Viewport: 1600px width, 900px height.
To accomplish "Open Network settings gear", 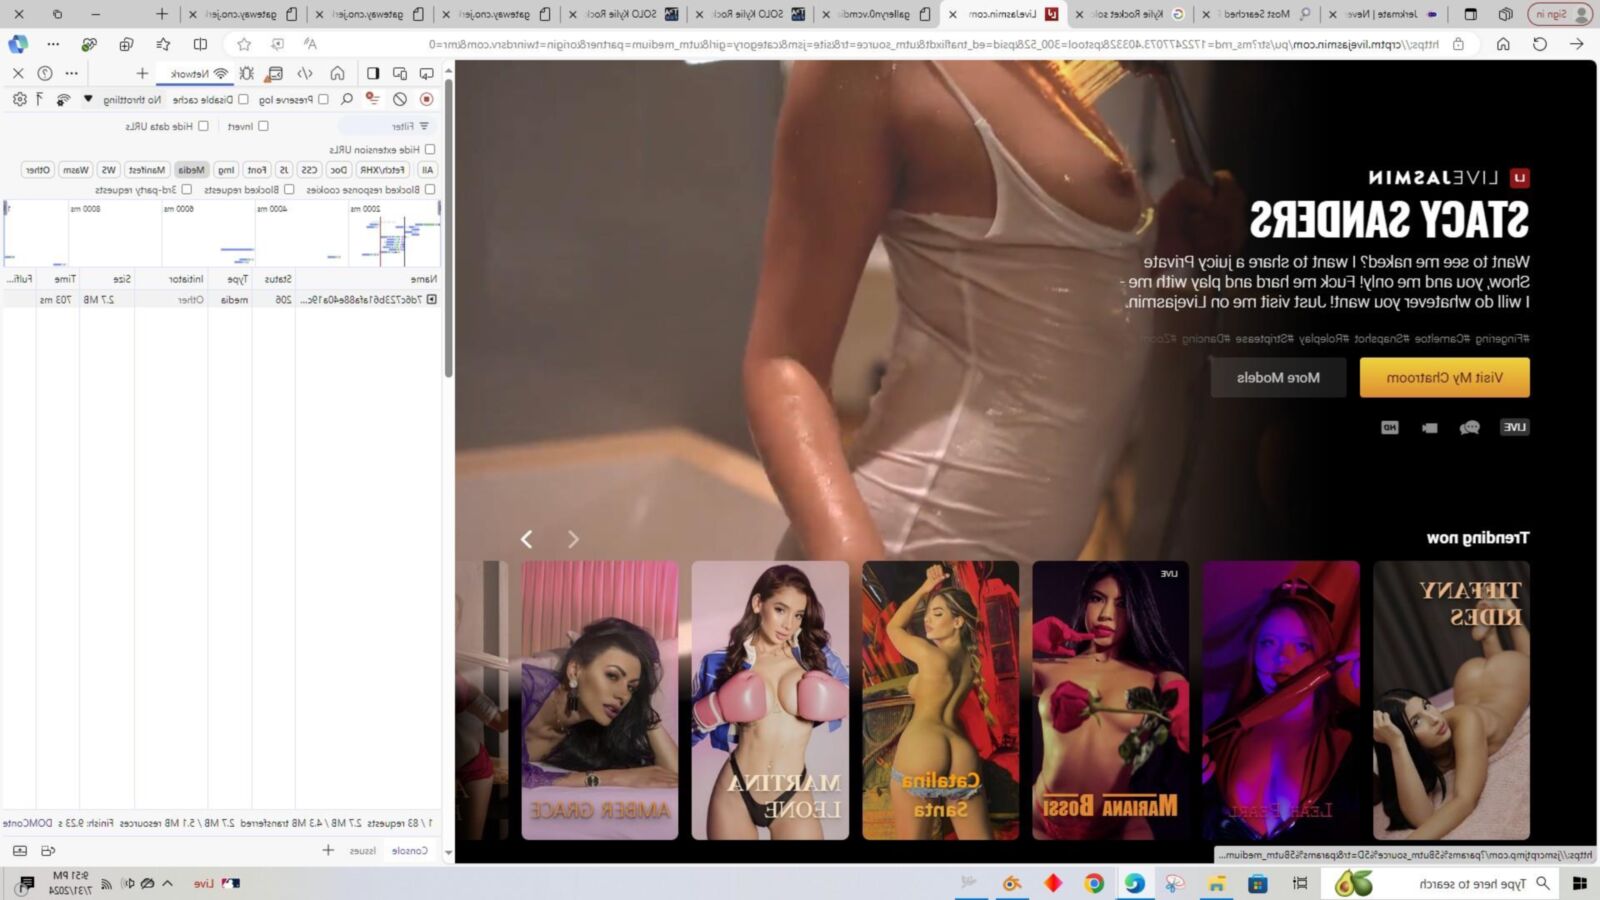I will pyautogui.click(x=19, y=99).
